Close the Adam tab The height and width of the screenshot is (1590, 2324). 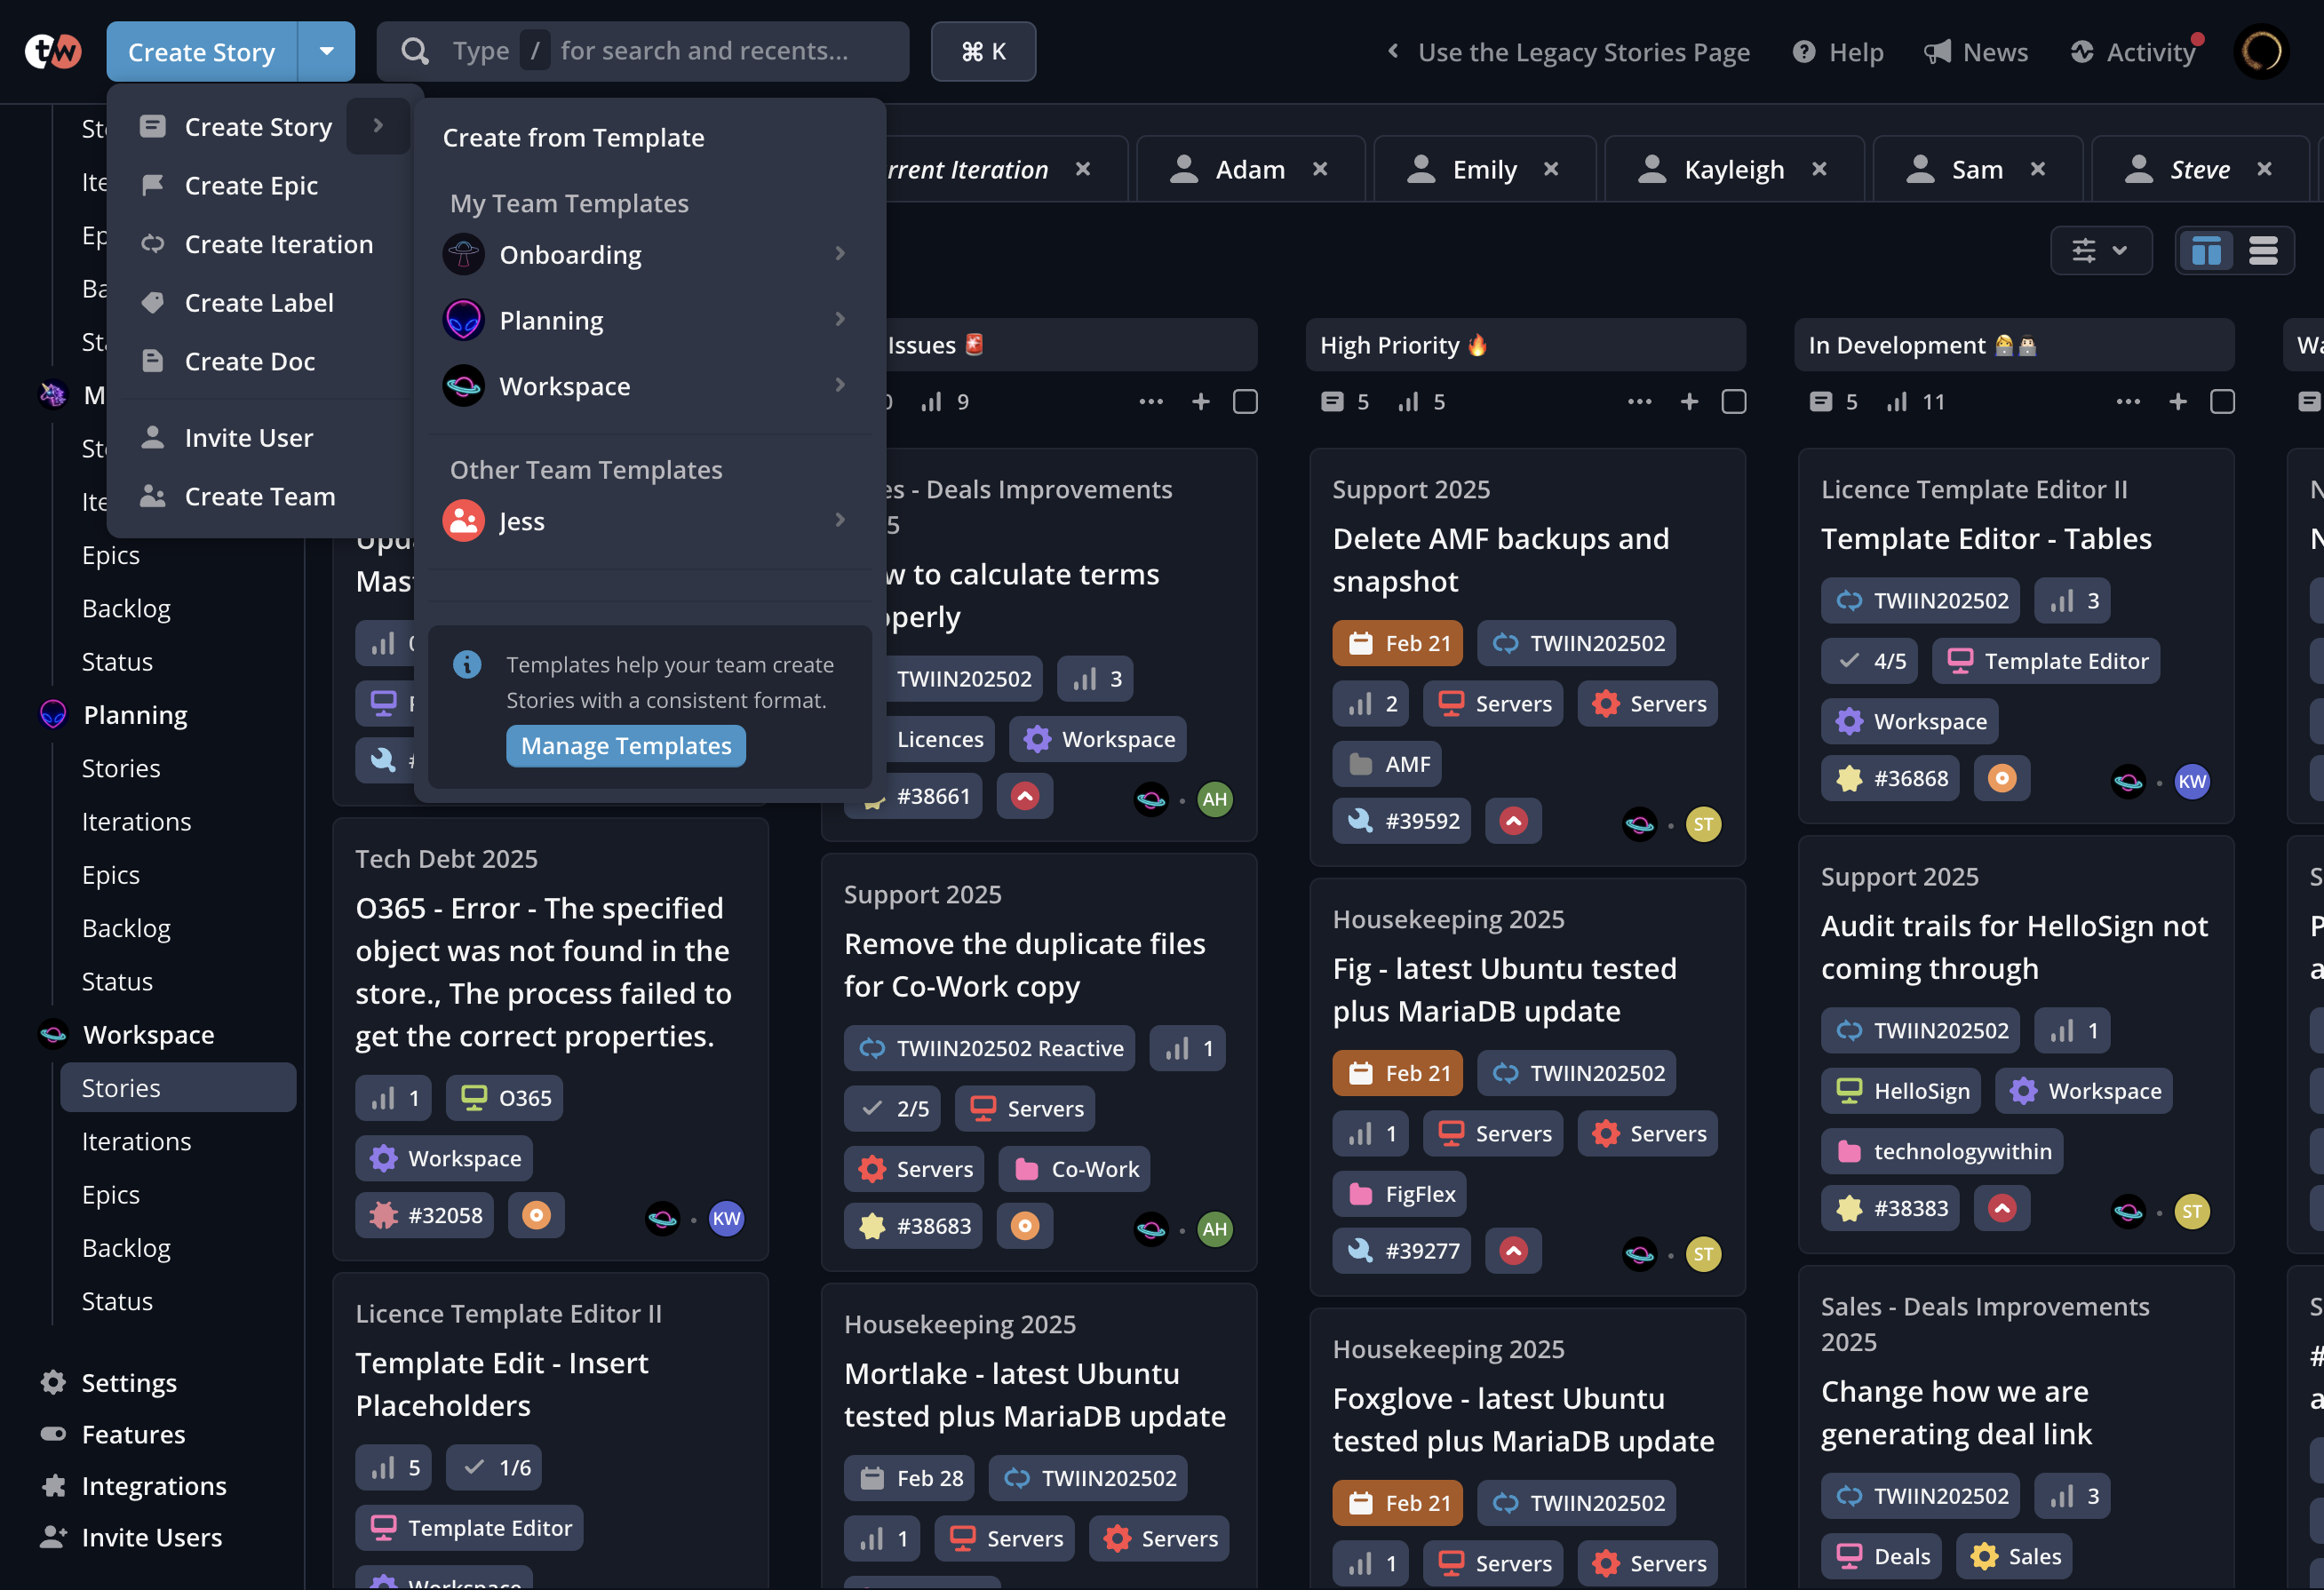[x=1320, y=169]
